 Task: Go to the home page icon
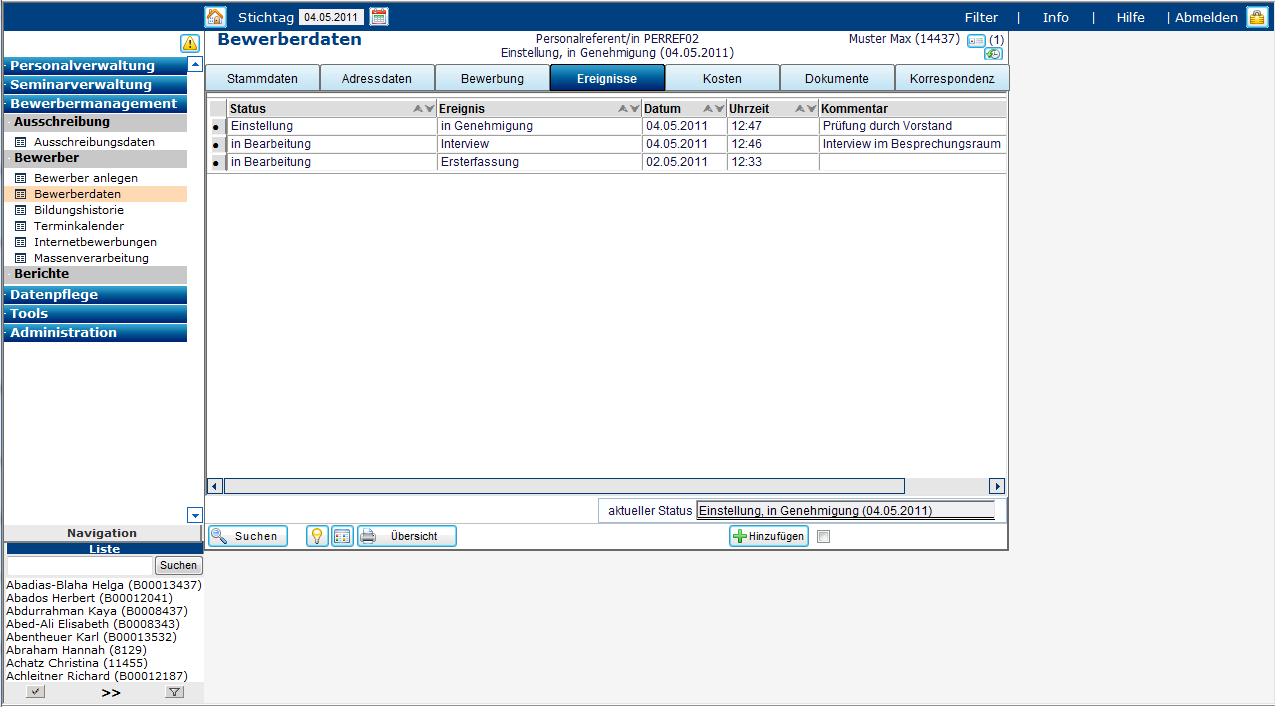tap(215, 16)
